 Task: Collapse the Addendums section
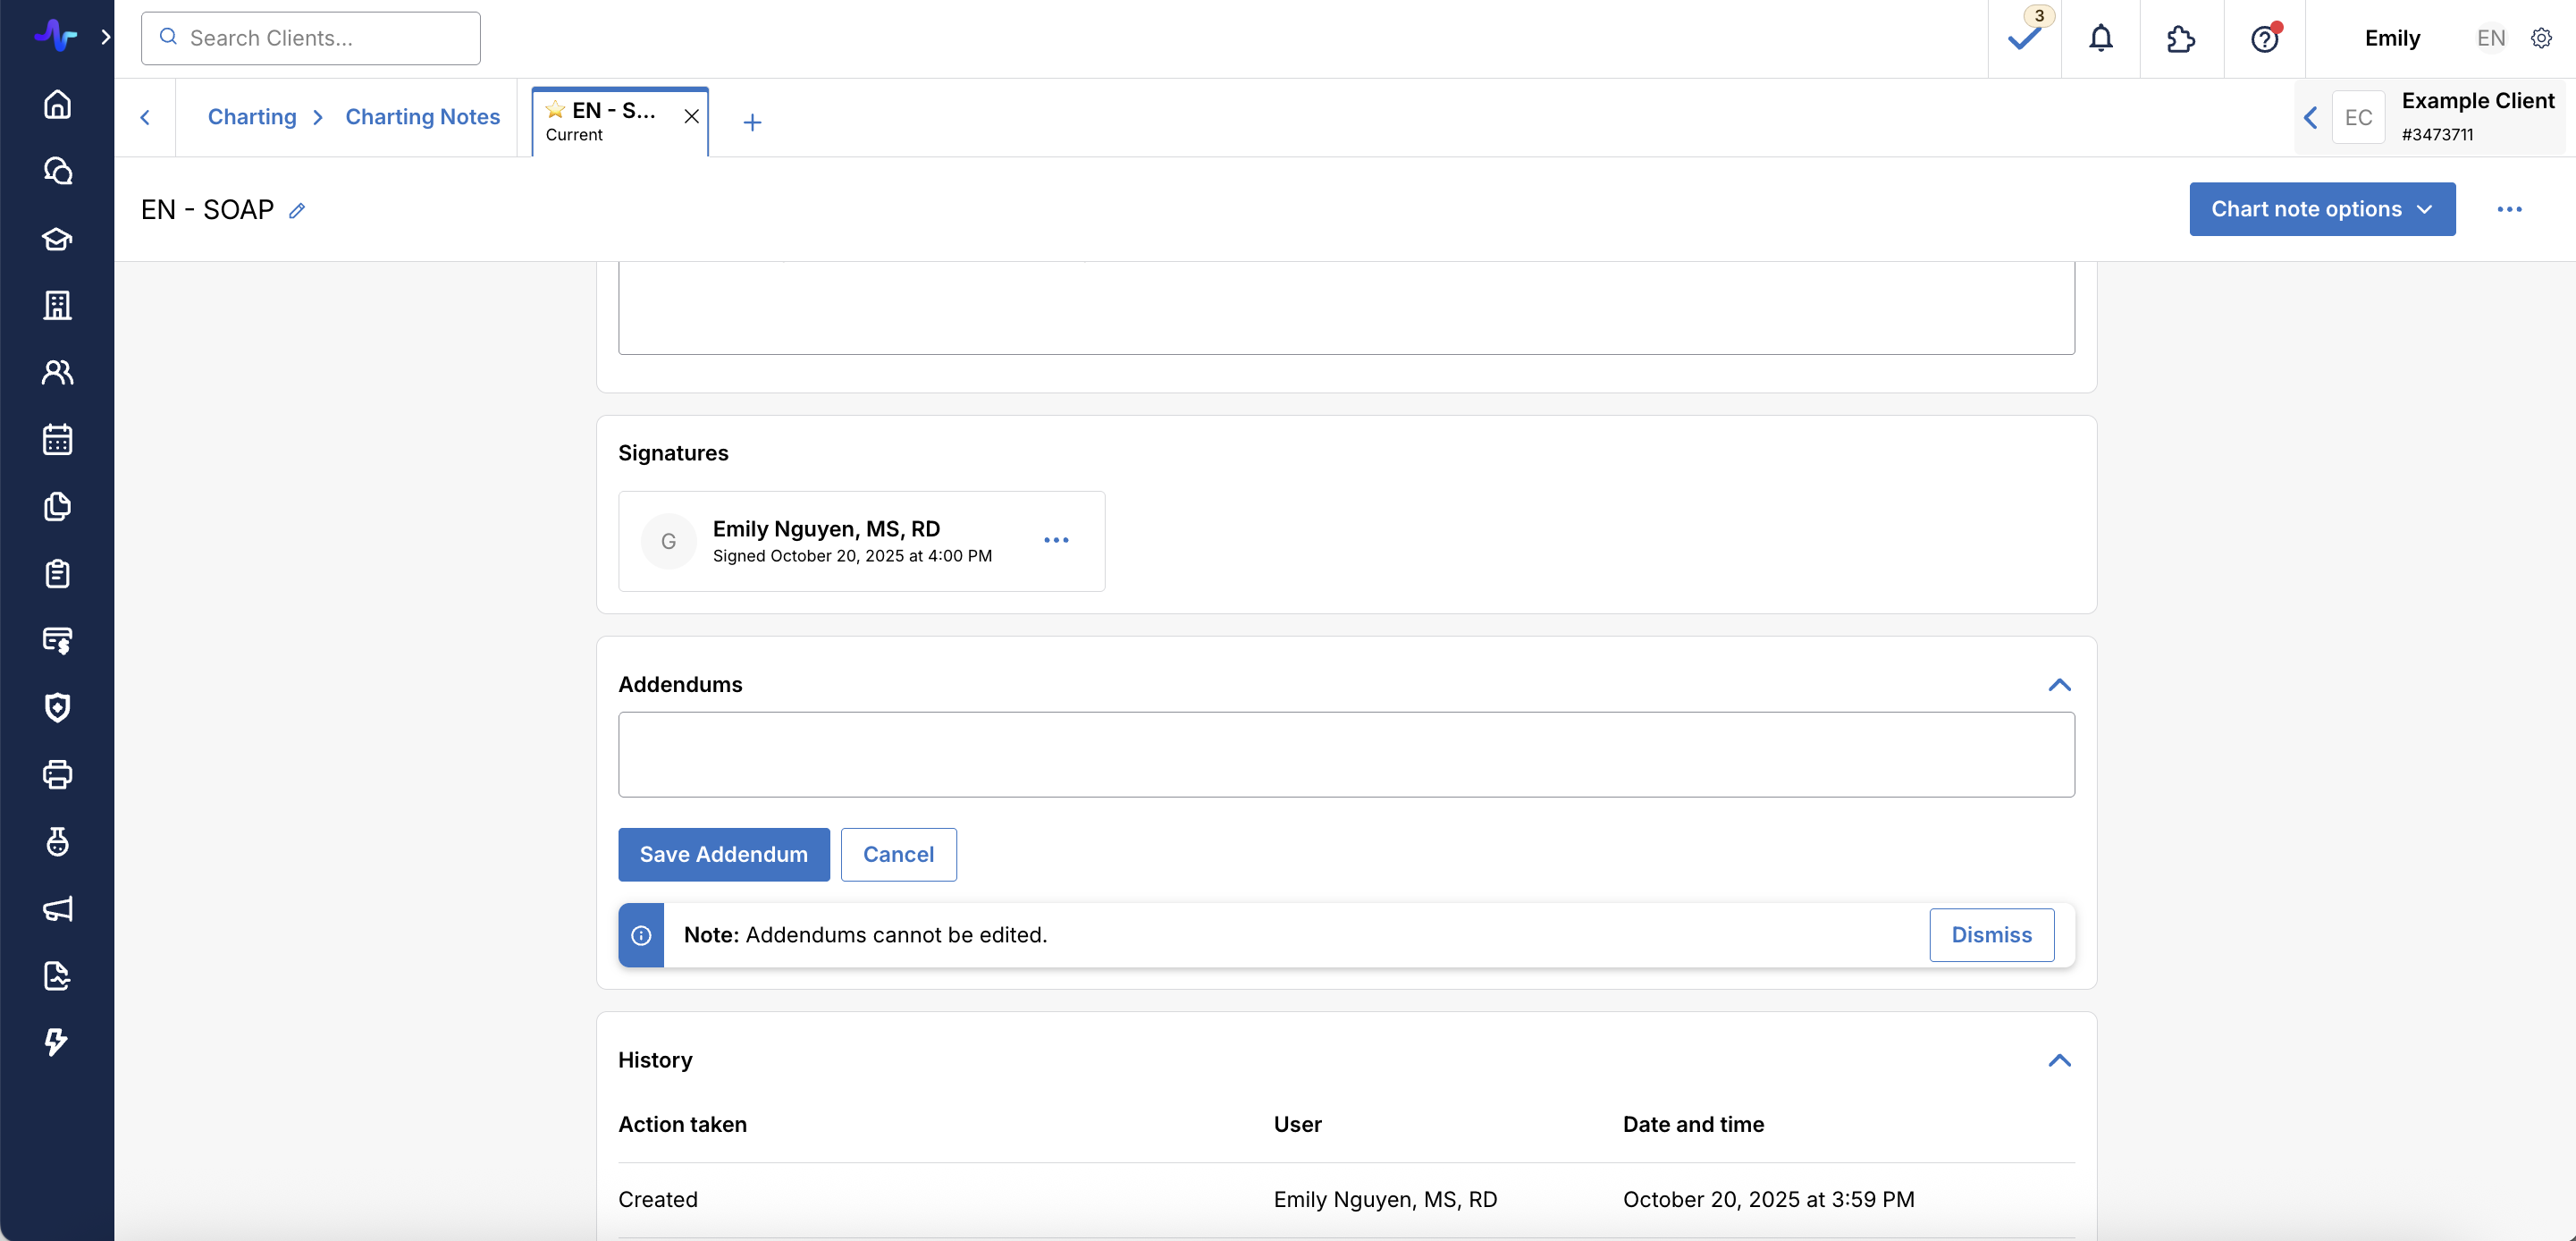click(x=2059, y=685)
